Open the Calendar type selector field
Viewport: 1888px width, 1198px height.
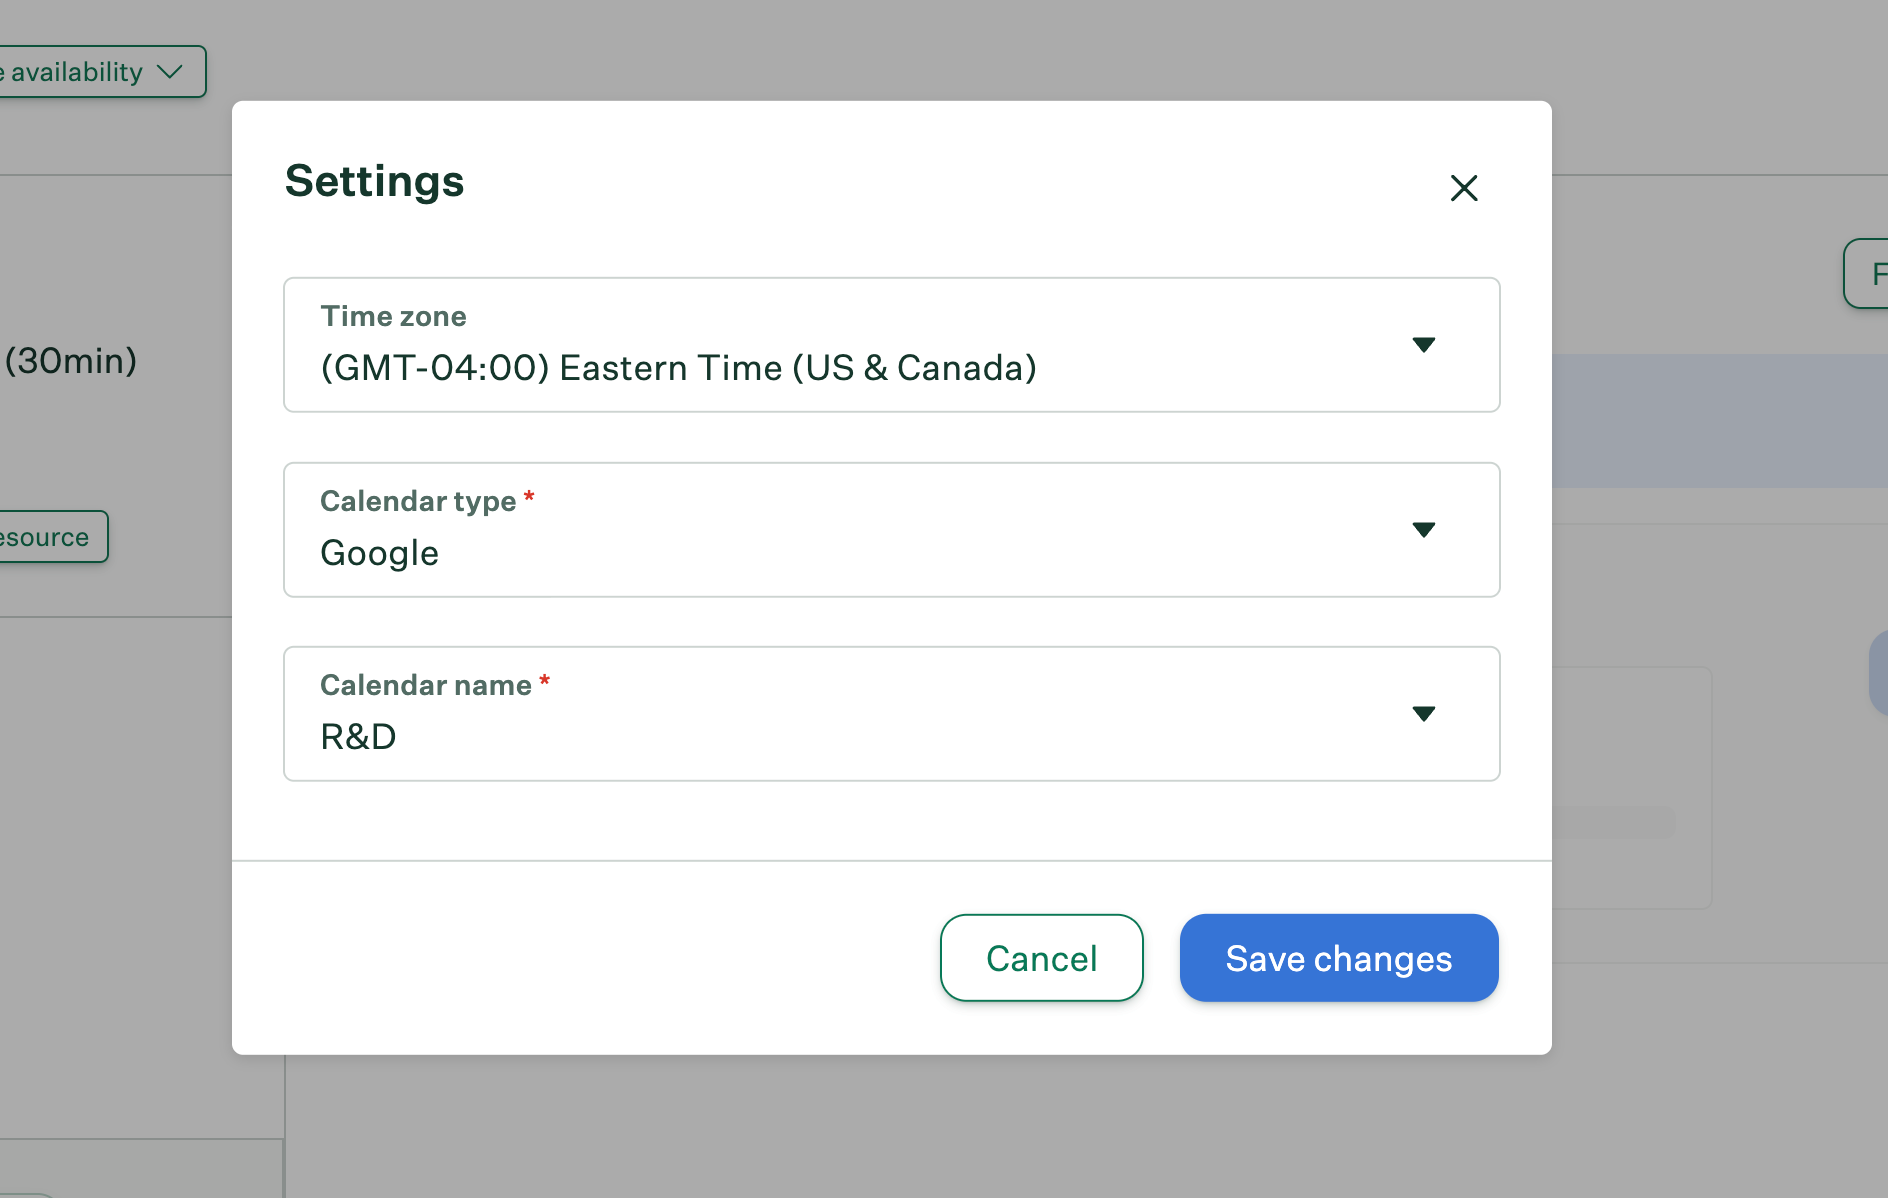(x=892, y=530)
